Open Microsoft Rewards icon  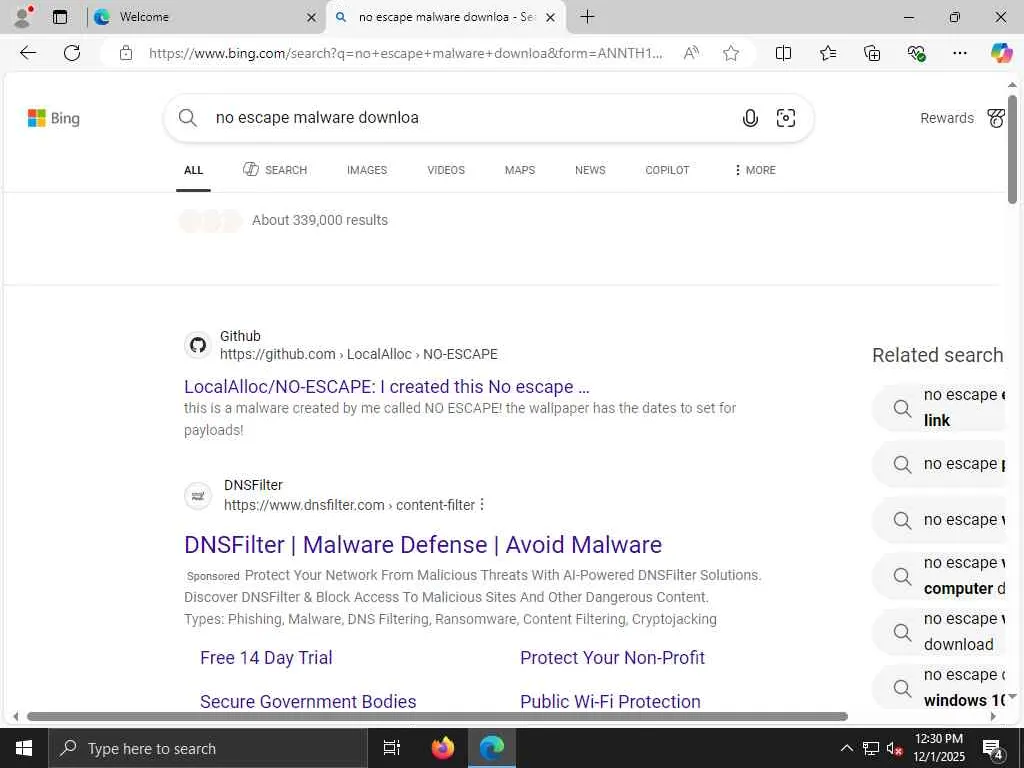click(x=996, y=118)
